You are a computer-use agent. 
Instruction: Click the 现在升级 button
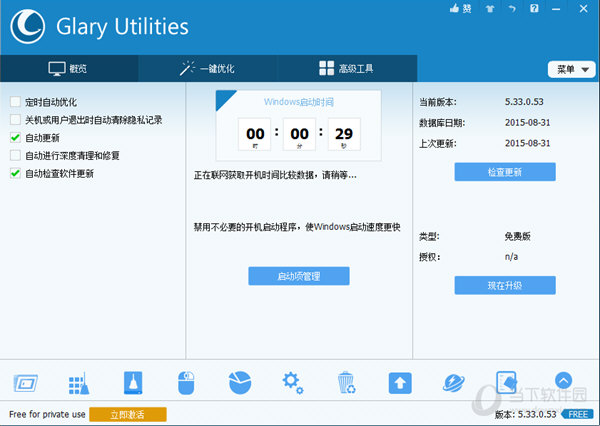[505, 285]
